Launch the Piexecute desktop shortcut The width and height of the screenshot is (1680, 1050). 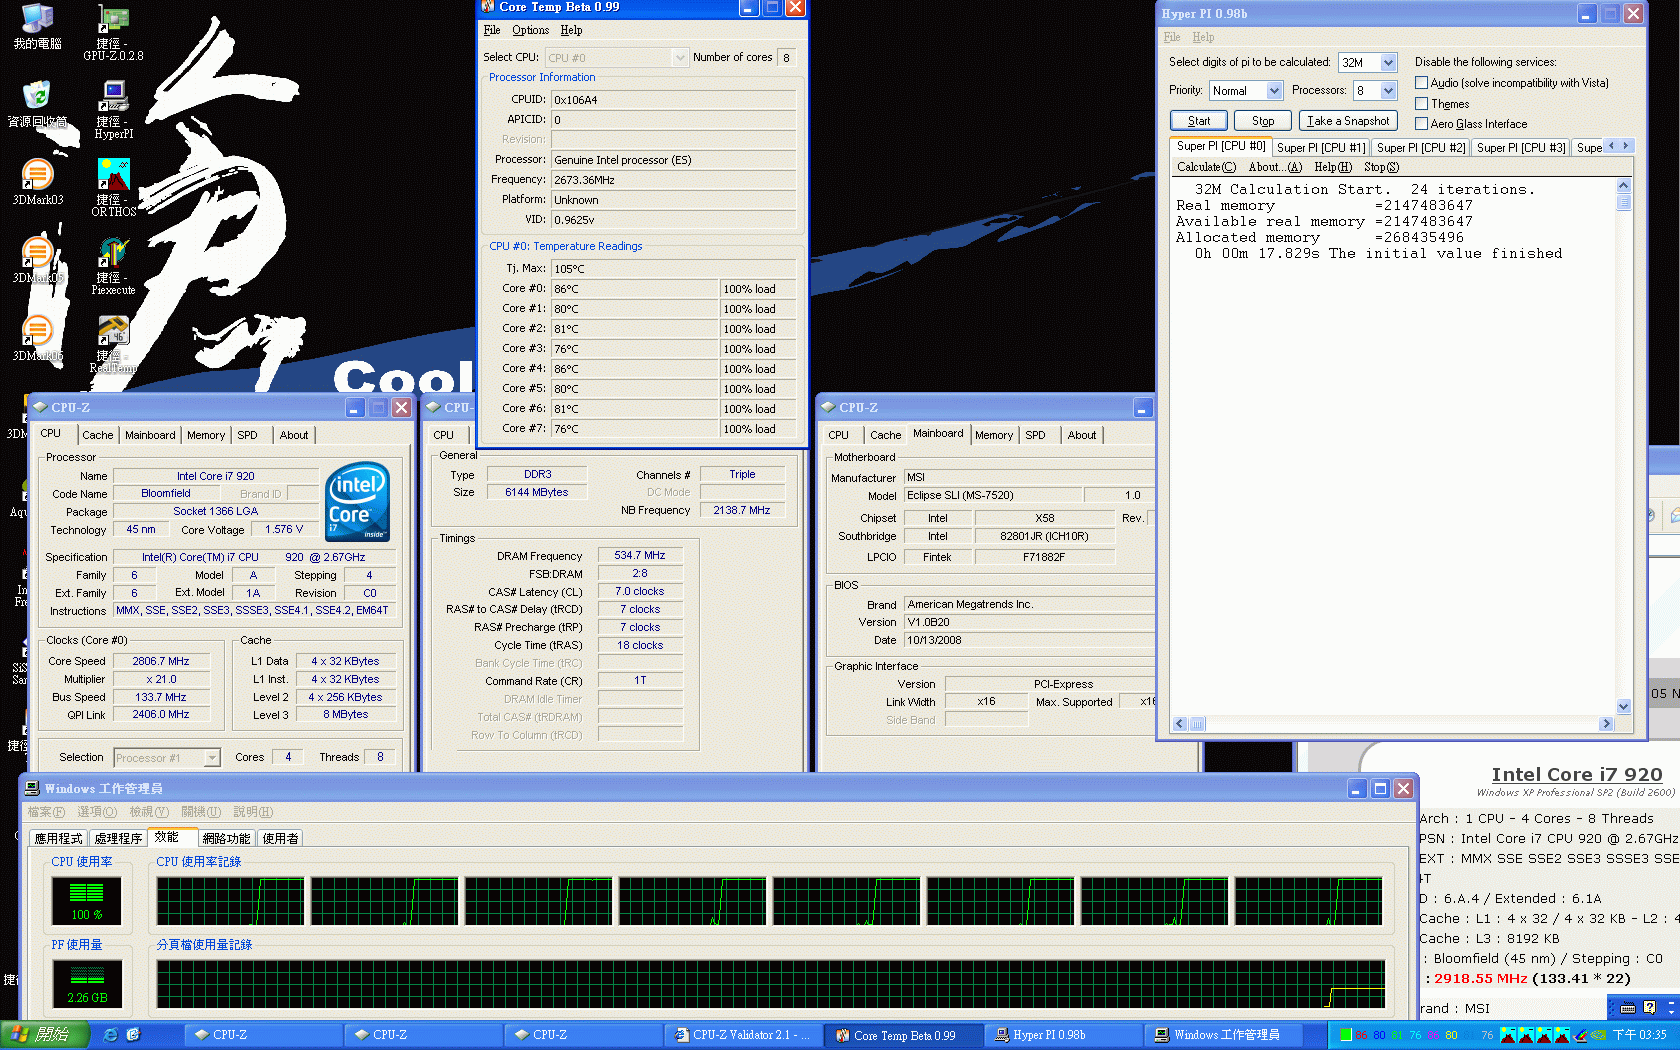(113, 266)
